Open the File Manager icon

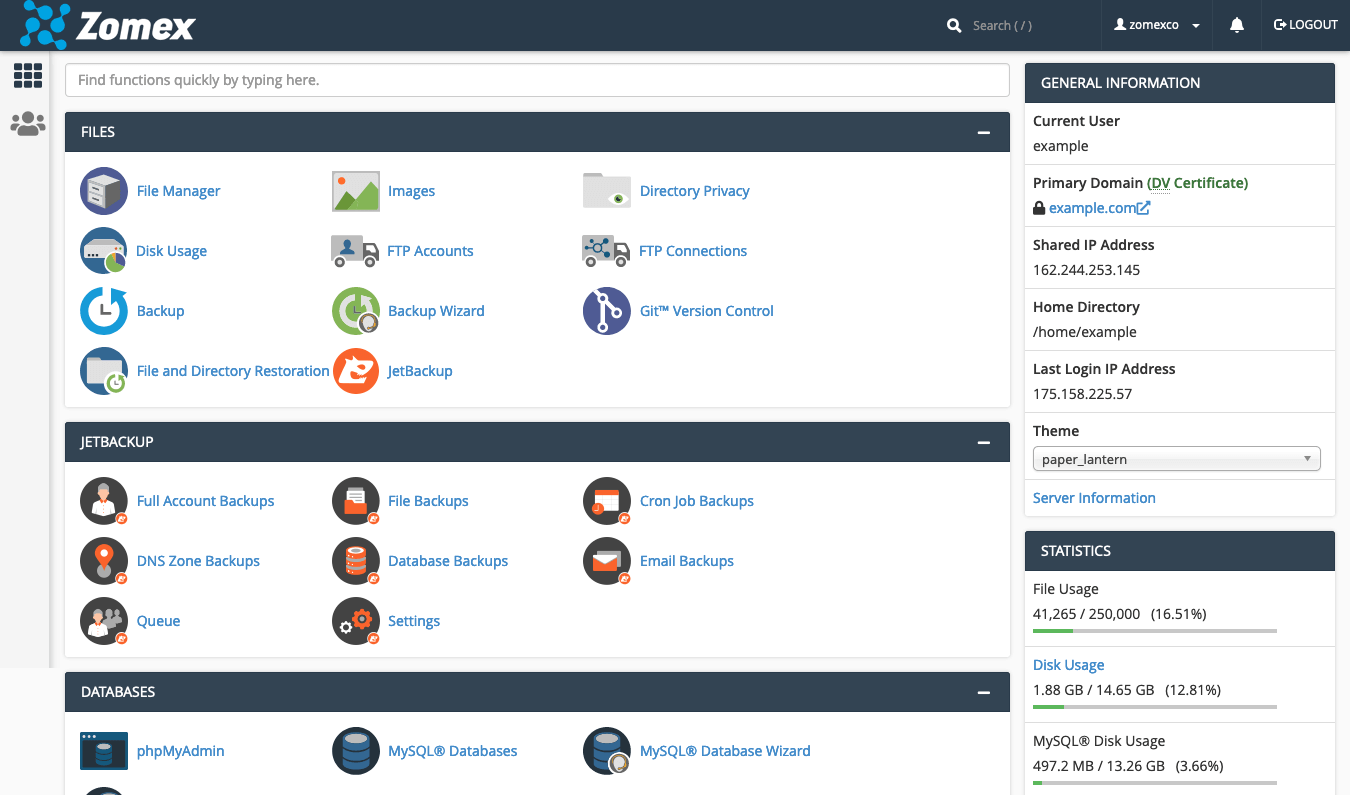[x=104, y=191]
